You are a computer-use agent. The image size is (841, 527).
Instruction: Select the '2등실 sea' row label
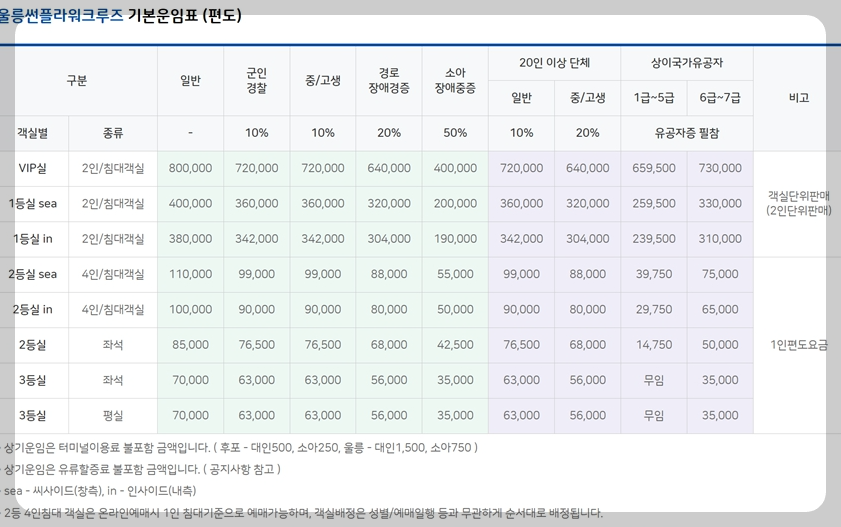click(33, 274)
